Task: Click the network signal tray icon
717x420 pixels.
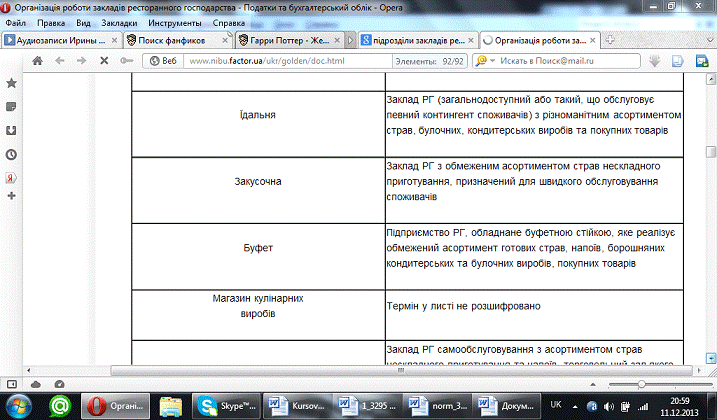Action: click(x=643, y=406)
